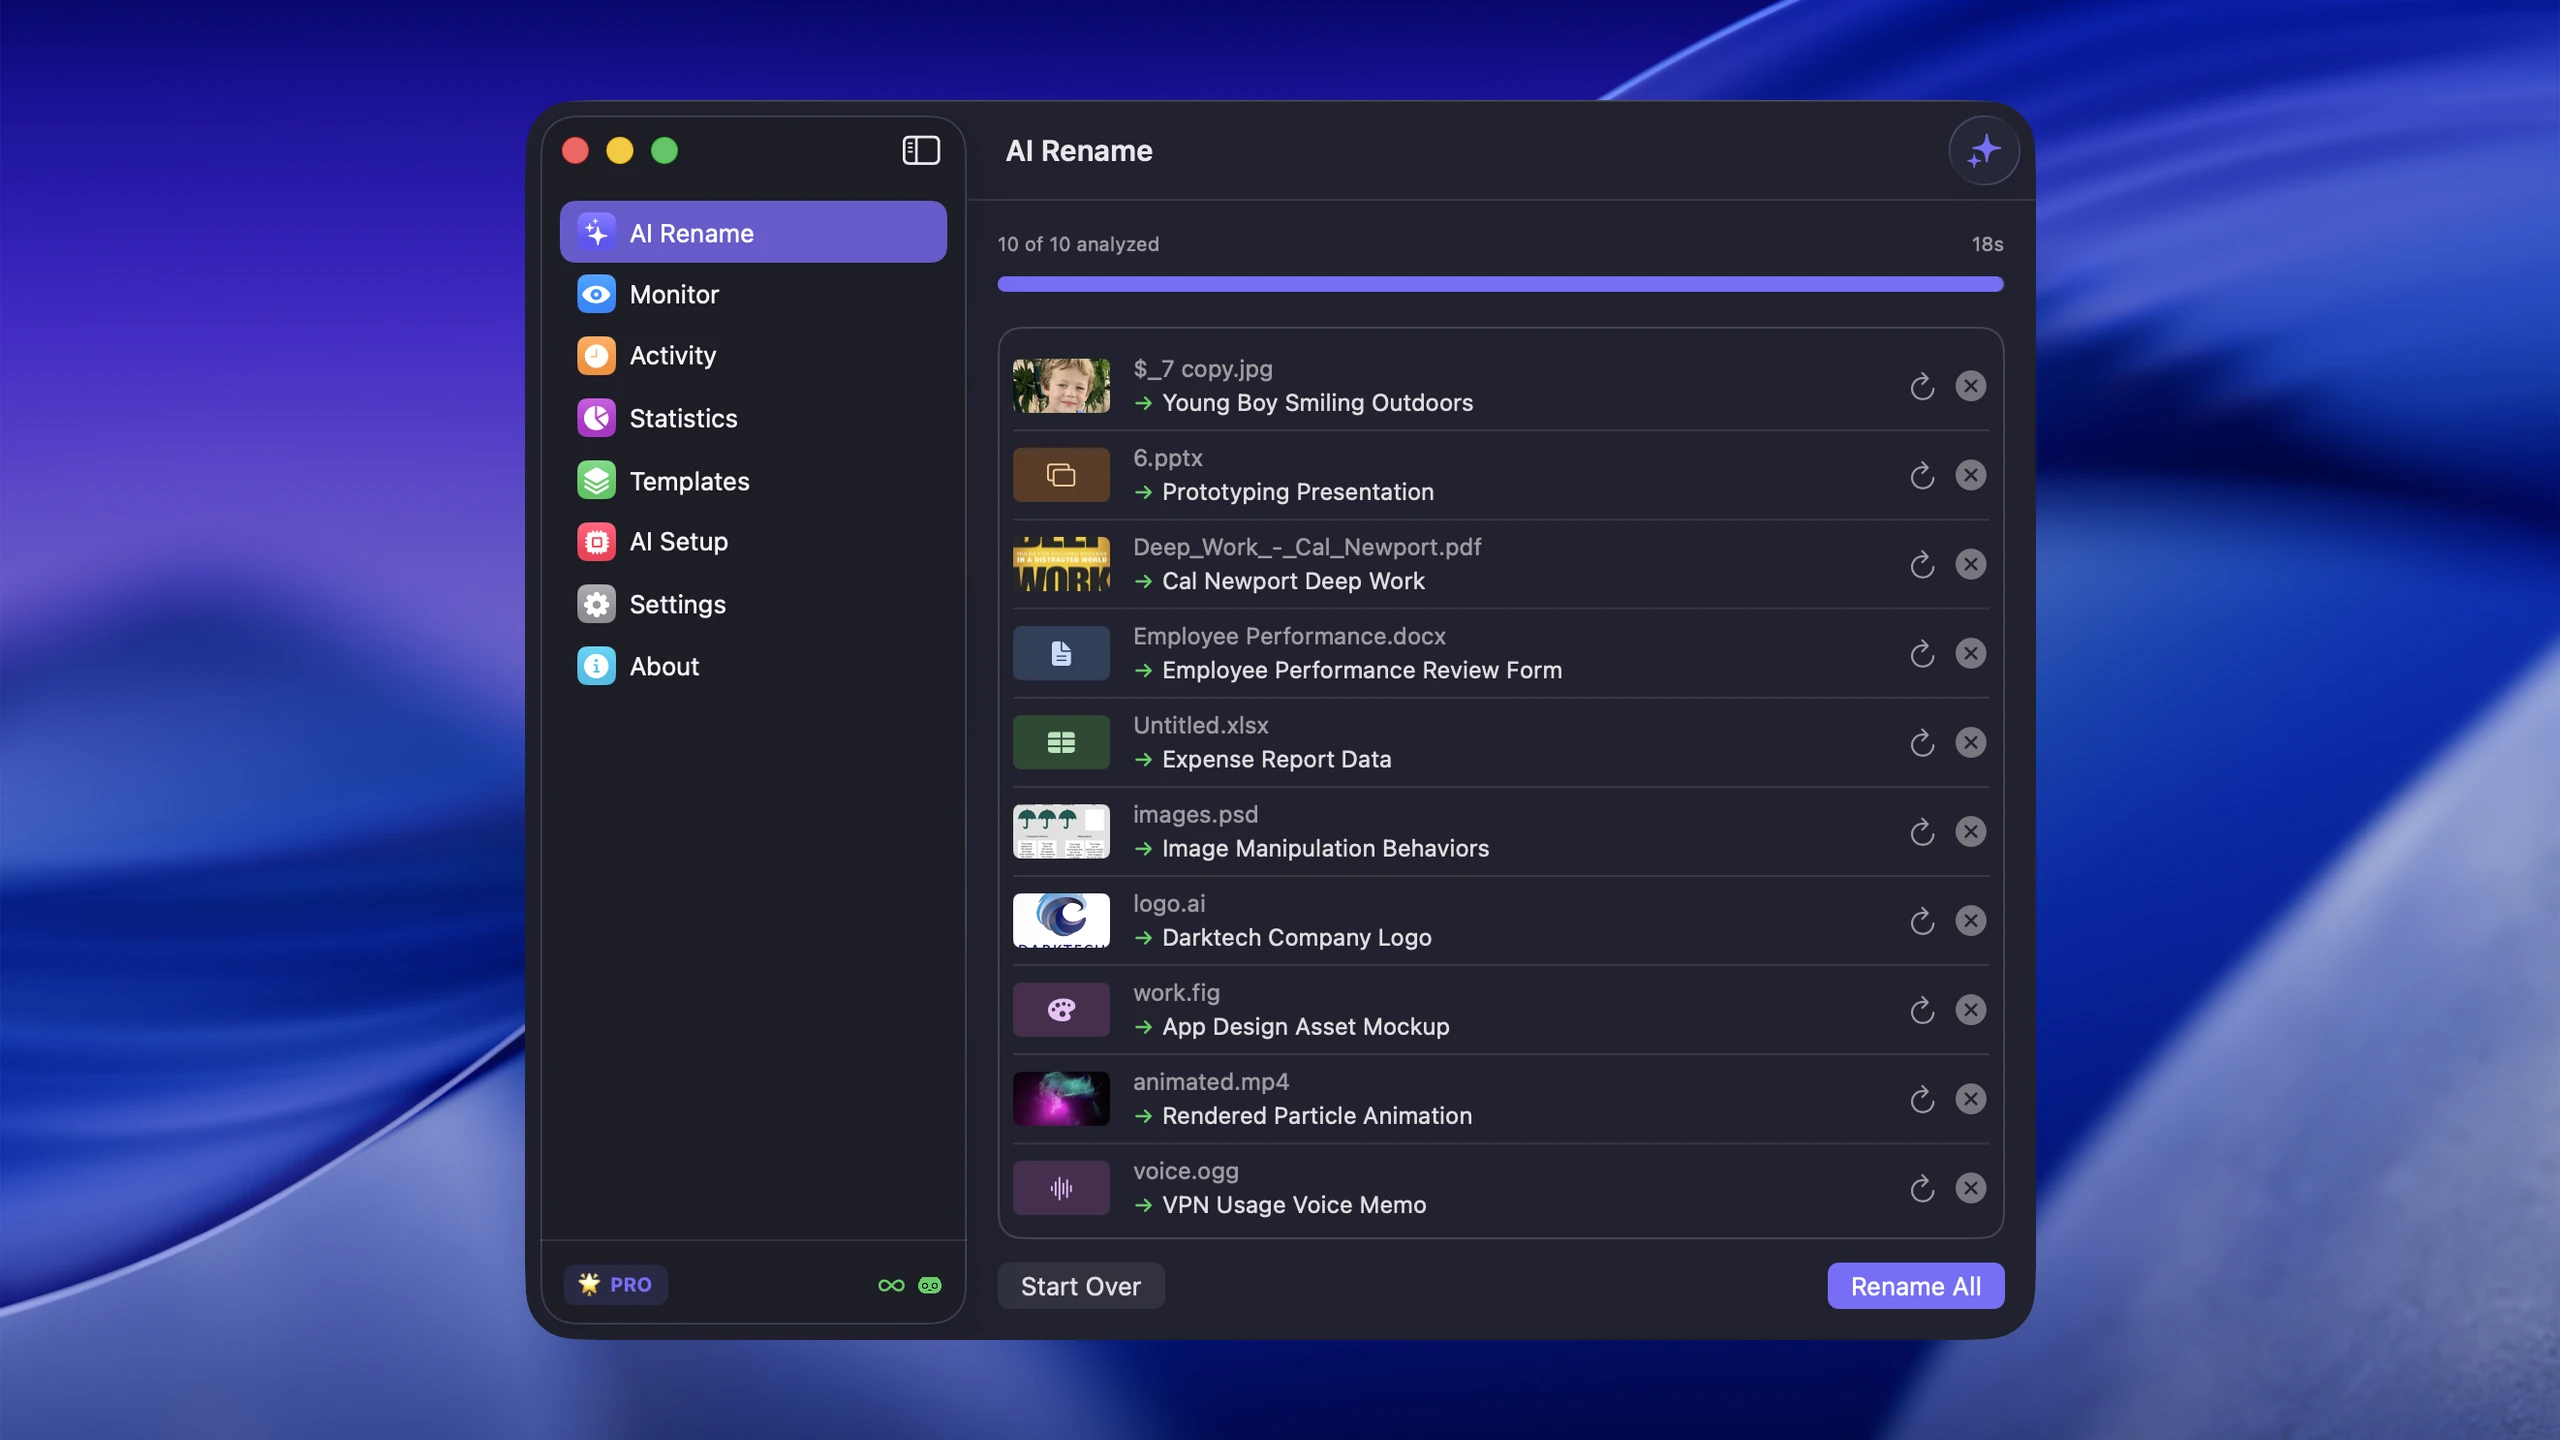
Task: Remove Employee Performance.docx from the list
Action: tap(1970, 653)
